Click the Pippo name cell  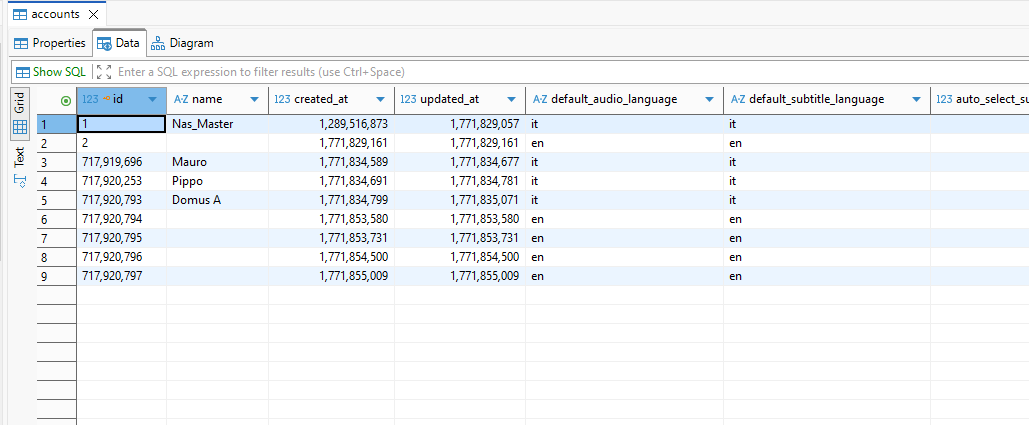click(x=217, y=181)
